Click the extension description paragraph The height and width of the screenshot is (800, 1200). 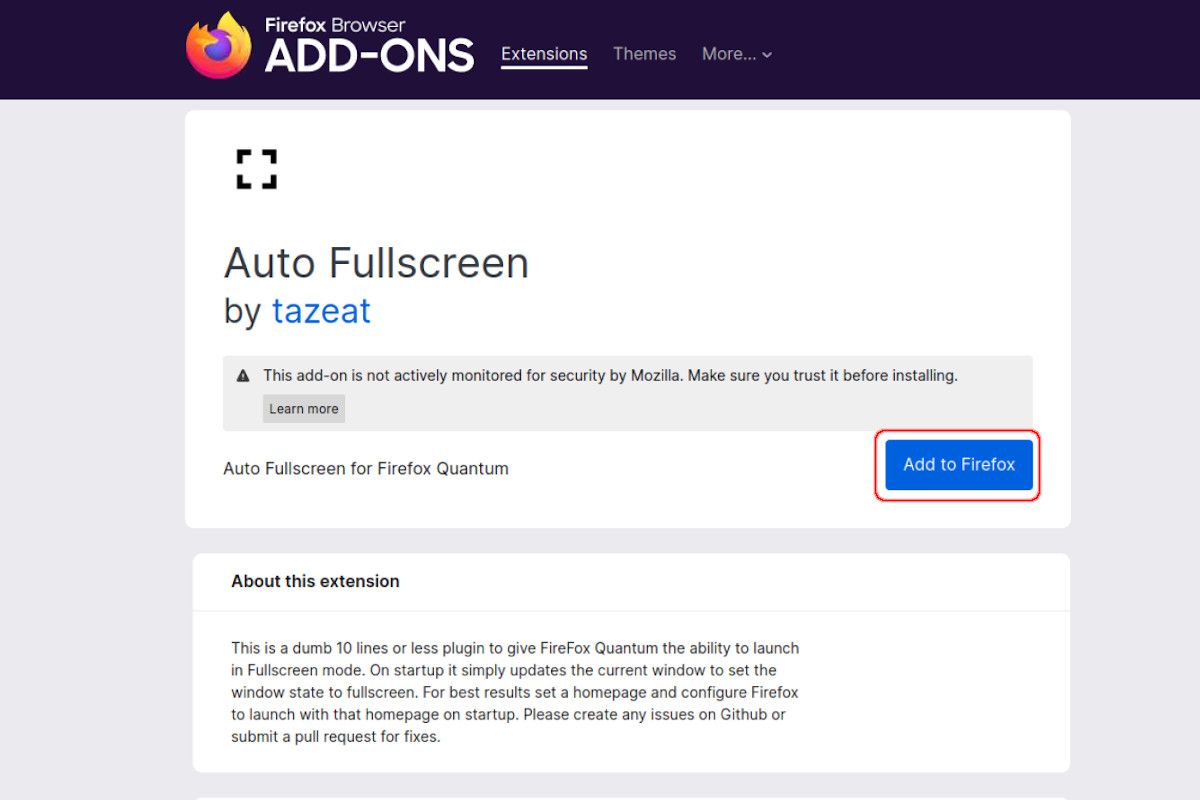tap(515, 692)
